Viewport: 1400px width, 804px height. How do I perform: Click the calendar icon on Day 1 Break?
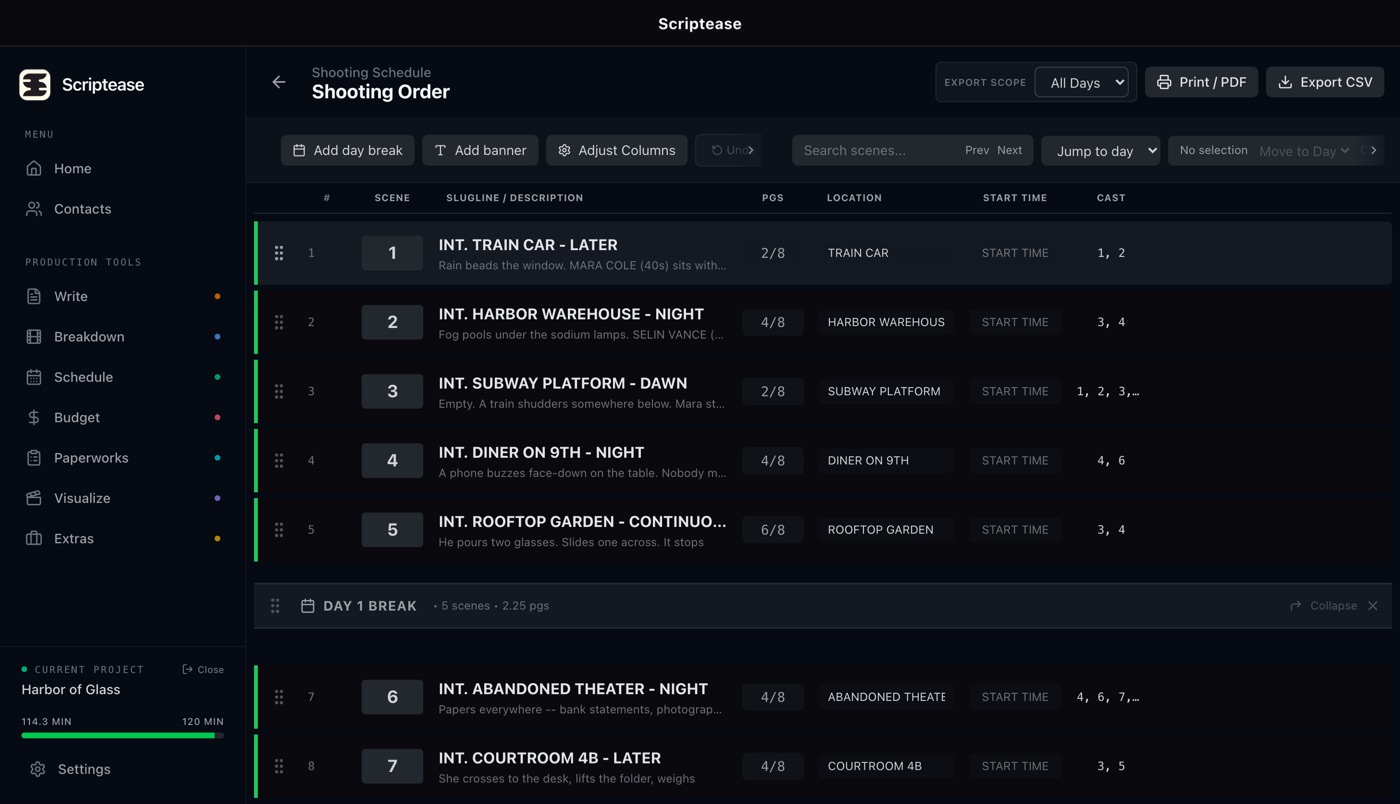pyautogui.click(x=308, y=606)
